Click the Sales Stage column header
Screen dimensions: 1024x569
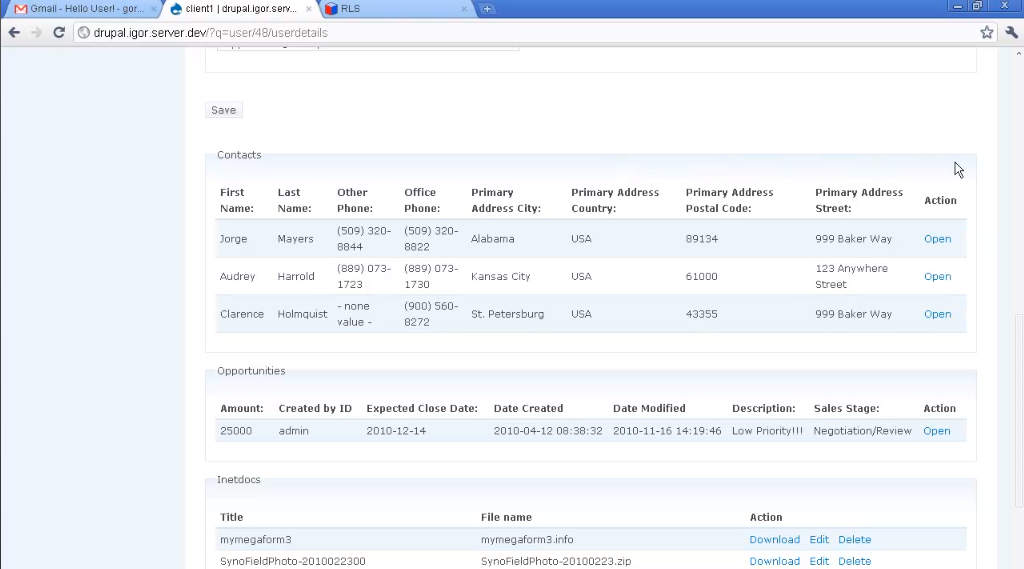tap(846, 408)
